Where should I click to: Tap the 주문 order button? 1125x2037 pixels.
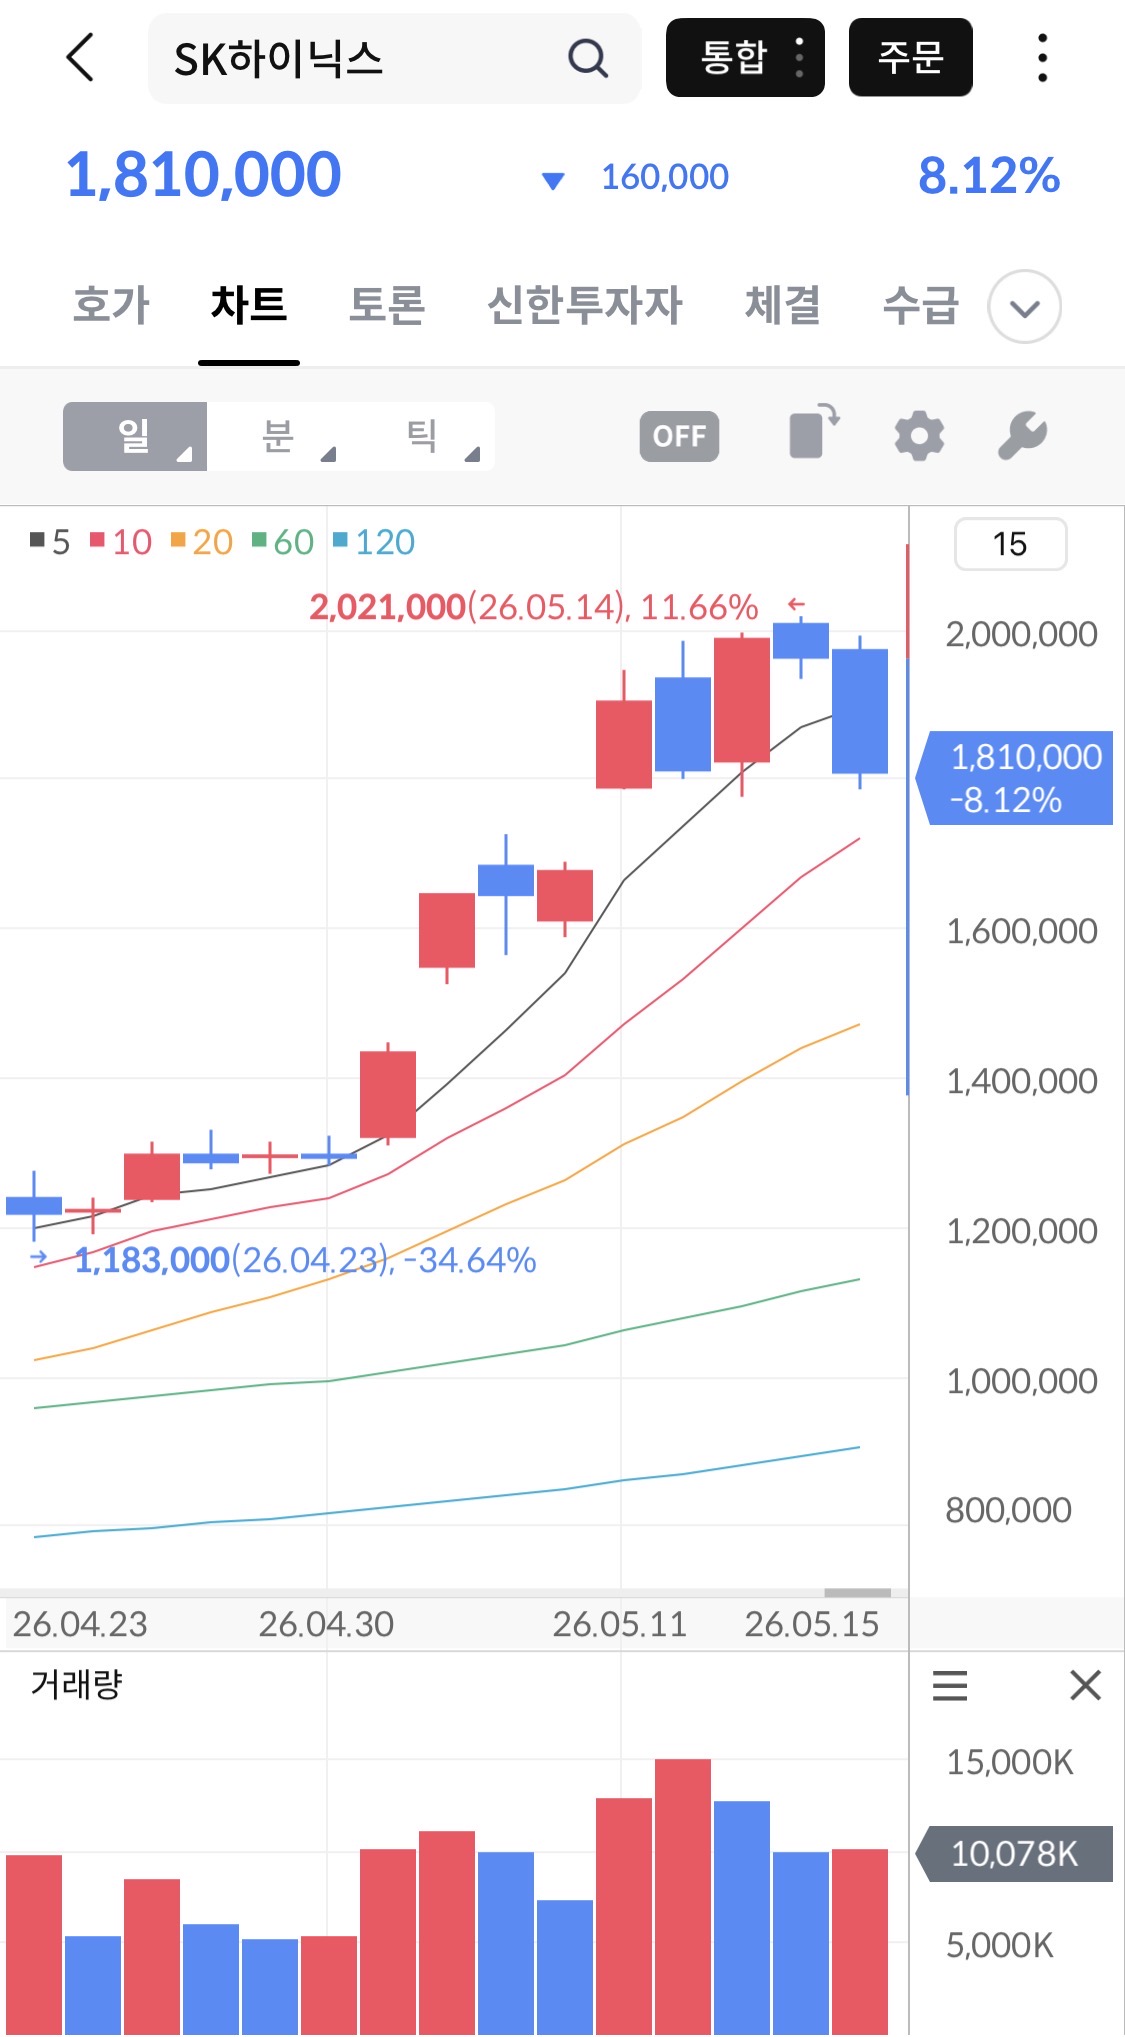tap(911, 57)
